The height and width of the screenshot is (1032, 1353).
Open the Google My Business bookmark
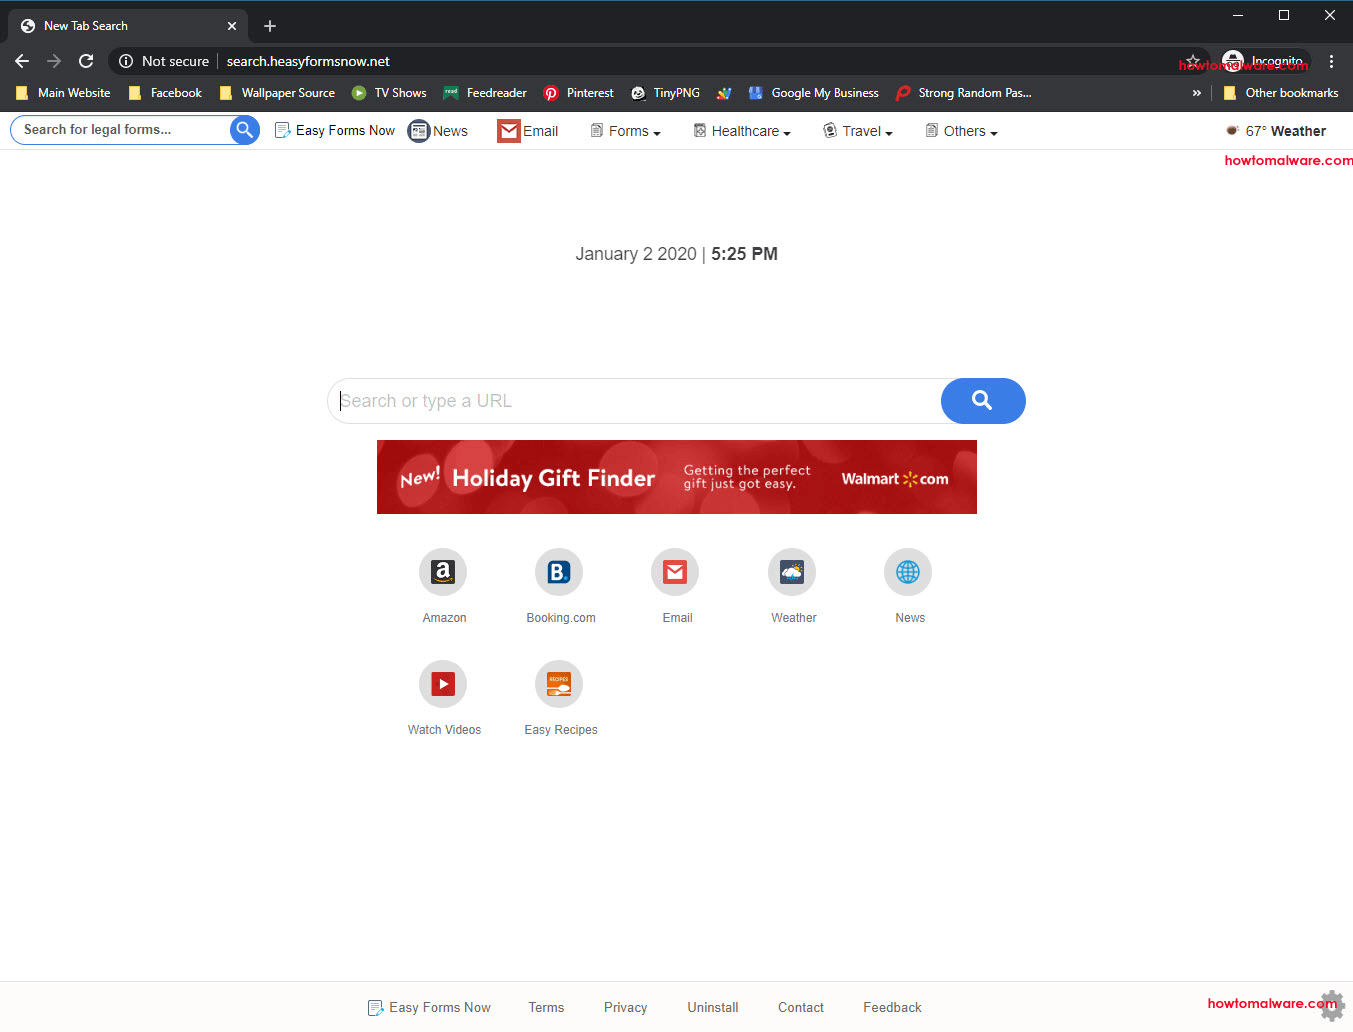(x=813, y=93)
